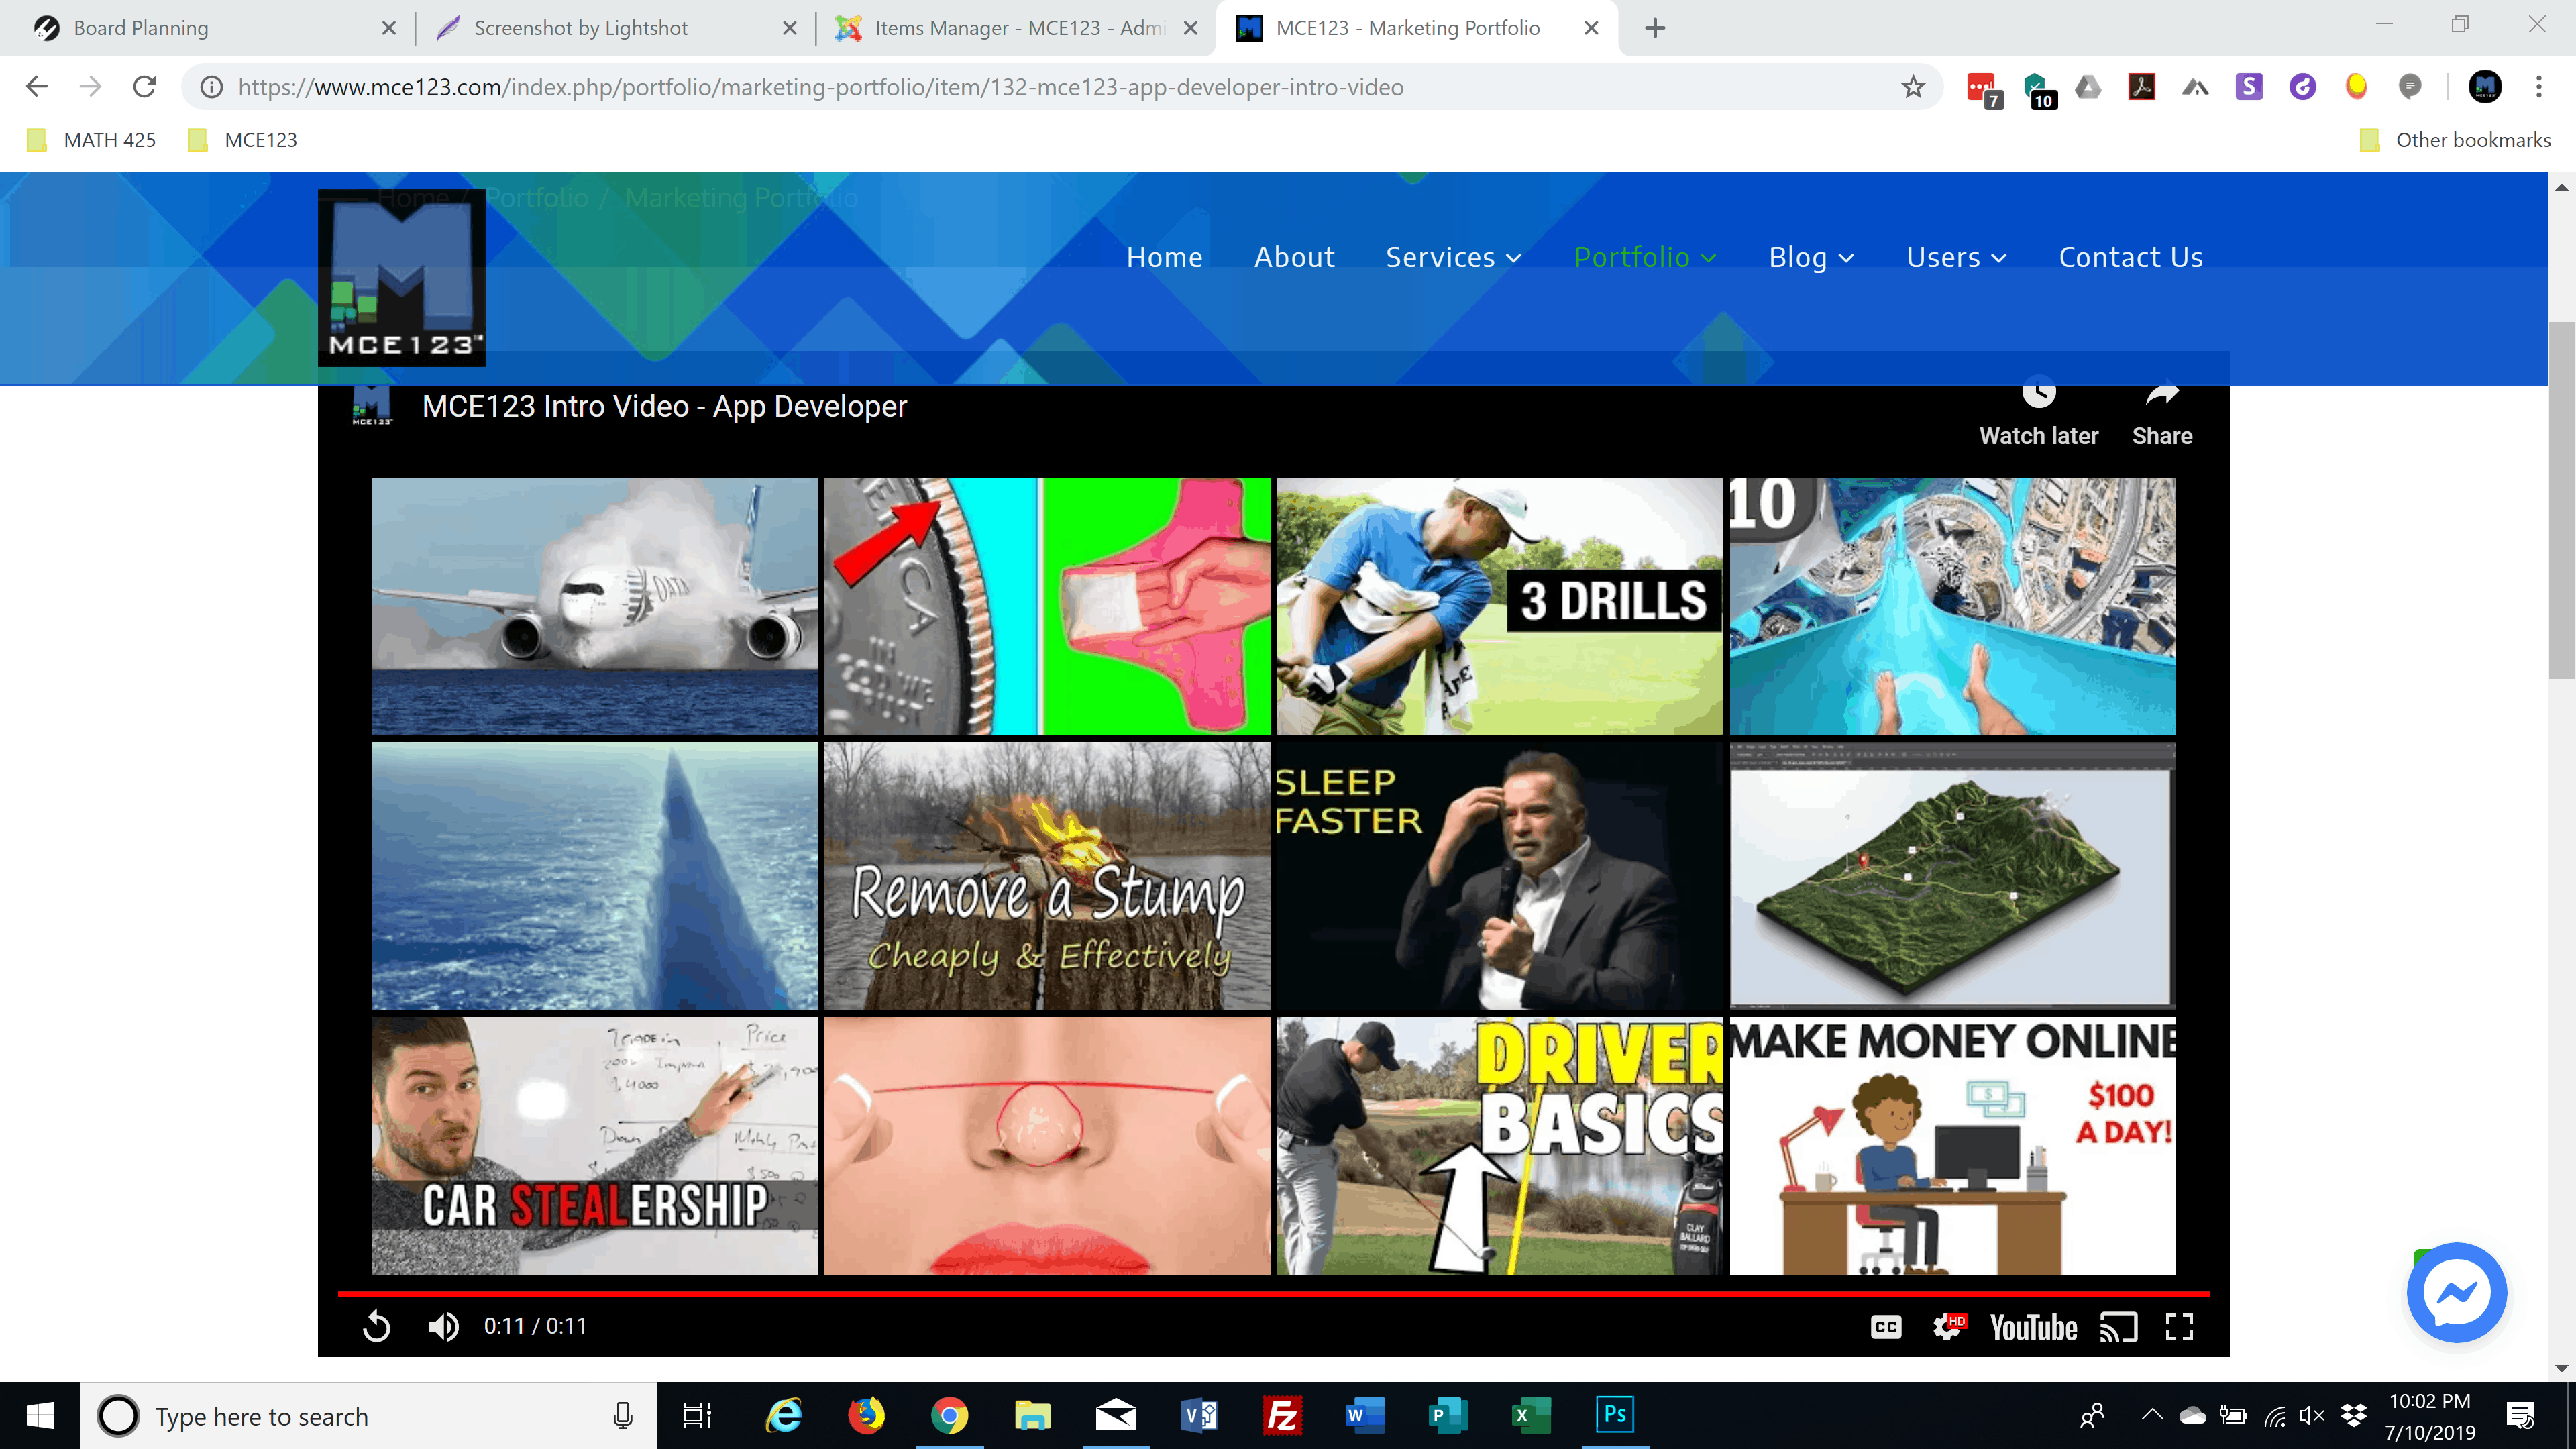The width and height of the screenshot is (2576, 1449).
Task: Open Remove a Stump video thumbnail
Action: coord(1047,875)
